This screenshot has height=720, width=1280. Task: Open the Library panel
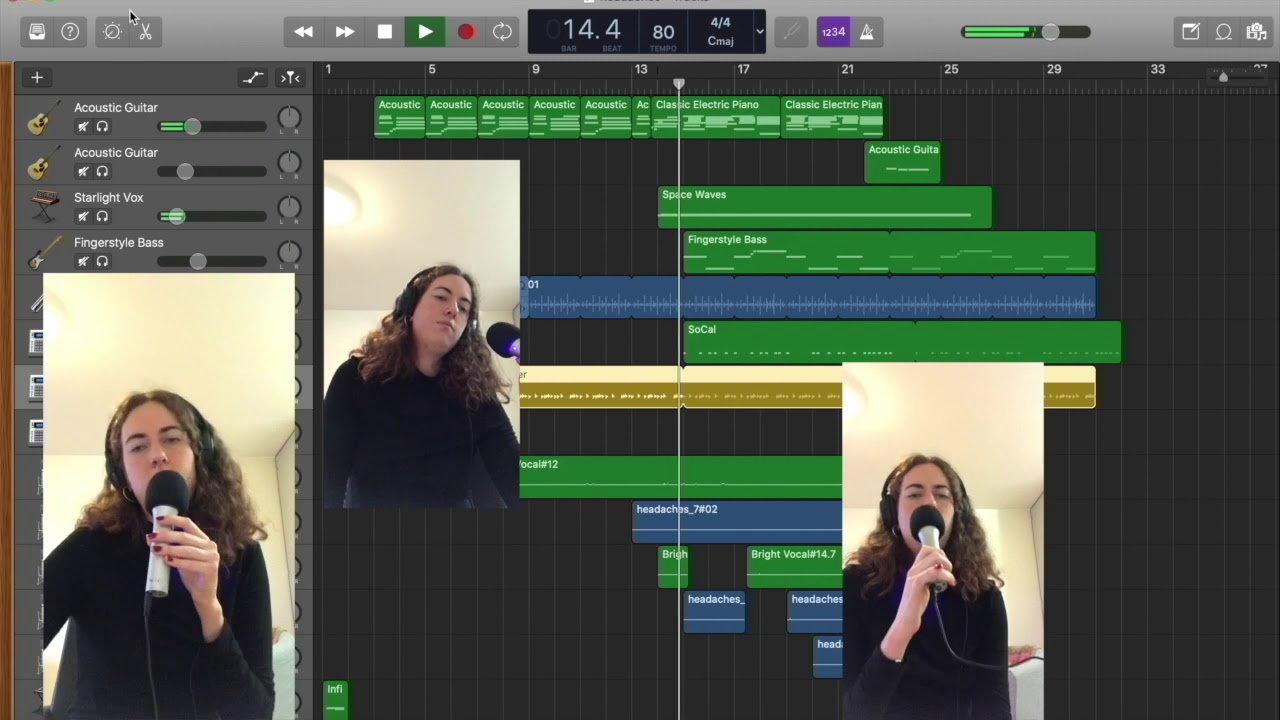point(37,31)
